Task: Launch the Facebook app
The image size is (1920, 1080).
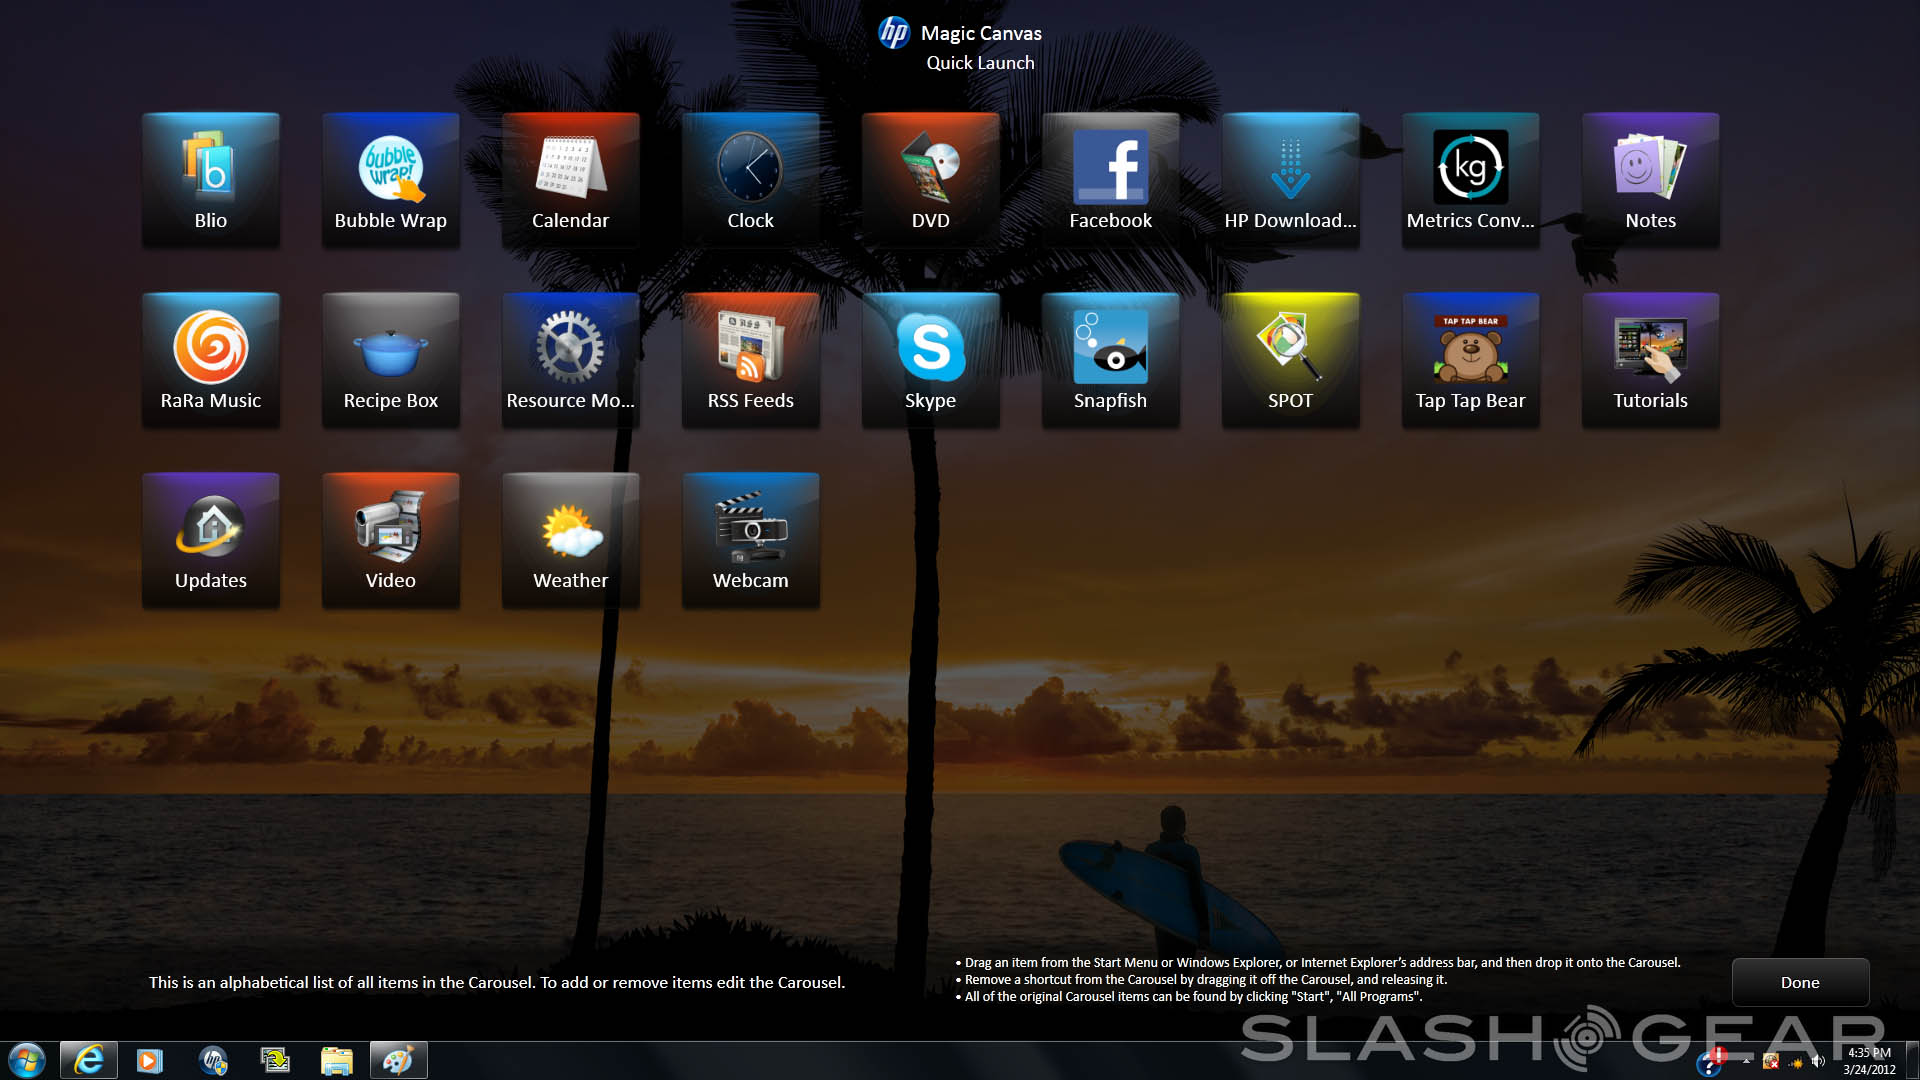Action: coord(1110,180)
